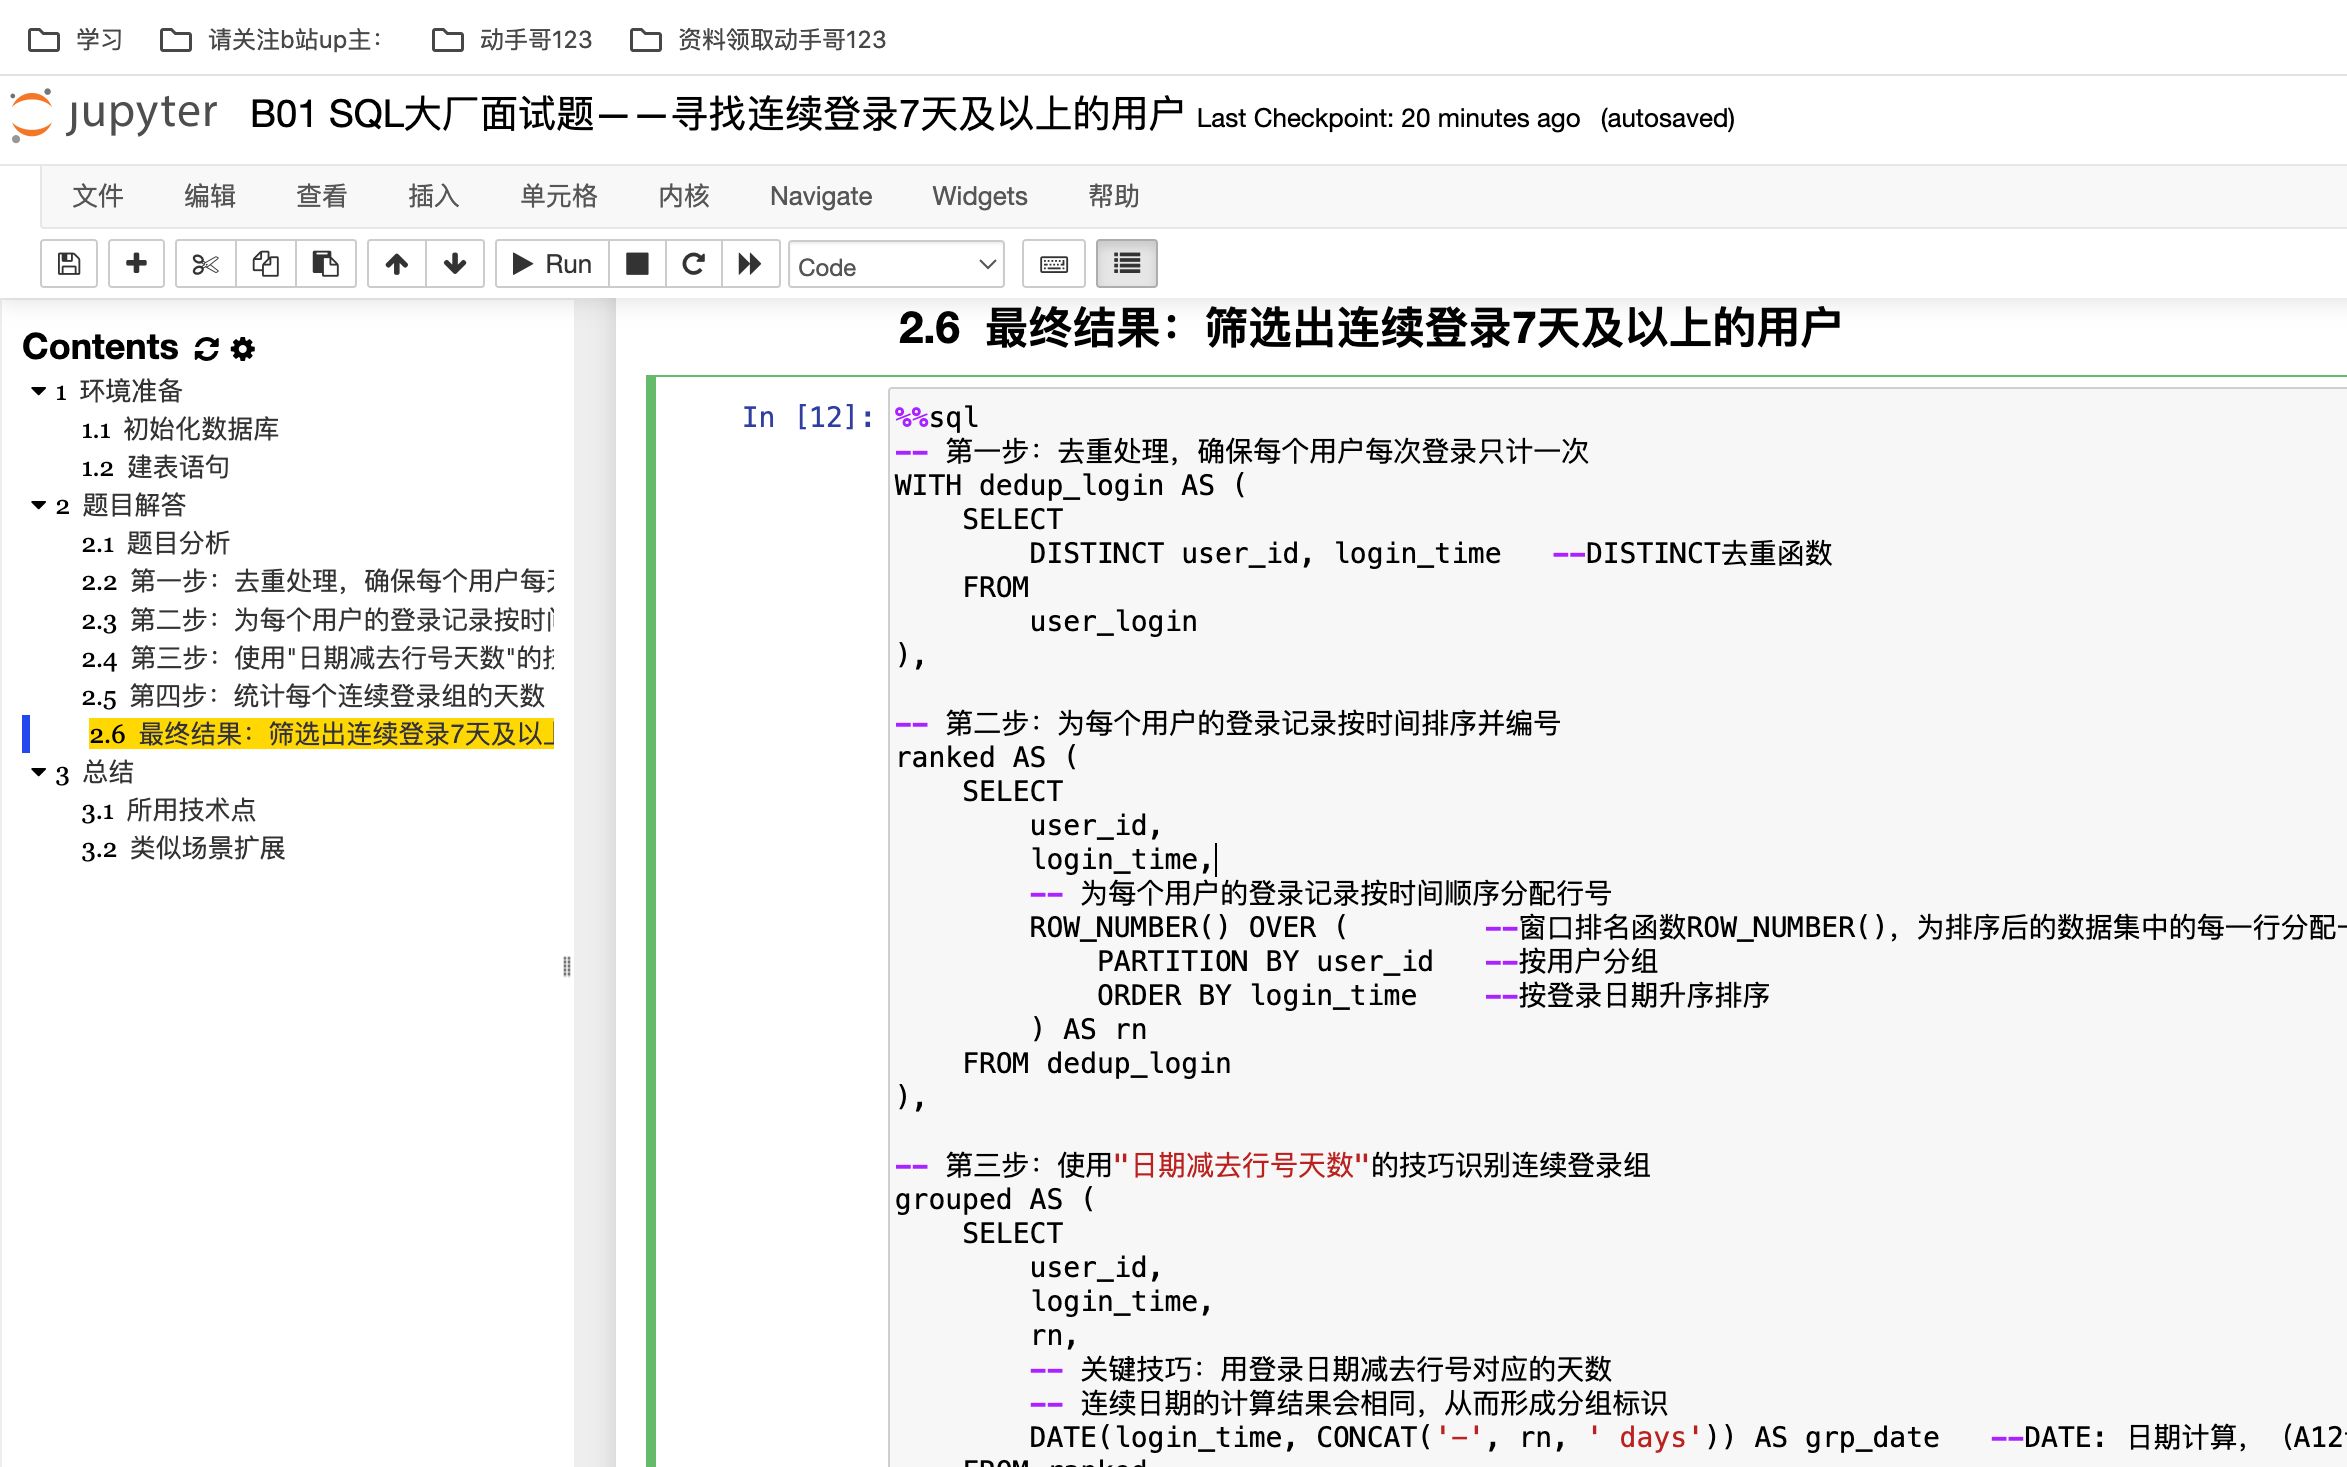Open the 内核 menu
2347x1467 pixels.
pos(683,196)
